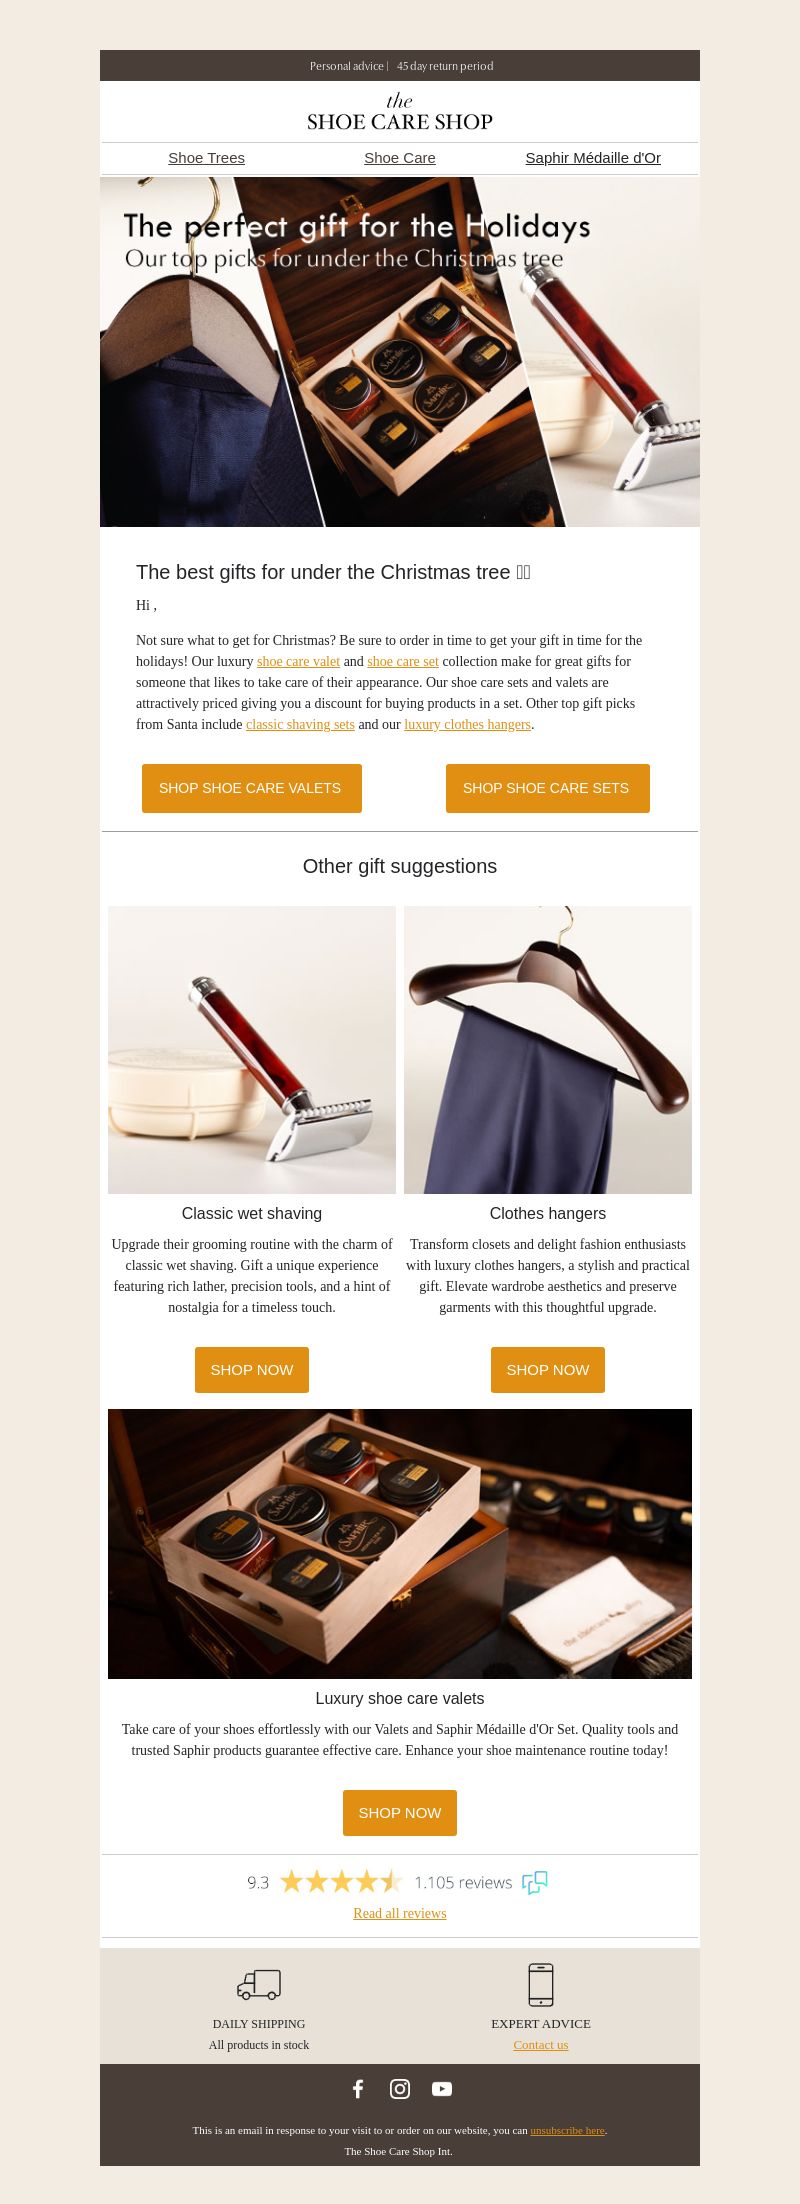The width and height of the screenshot is (800, 2204).
Task: Follow the classic shaving sets link
Action: tap(300, 724)
